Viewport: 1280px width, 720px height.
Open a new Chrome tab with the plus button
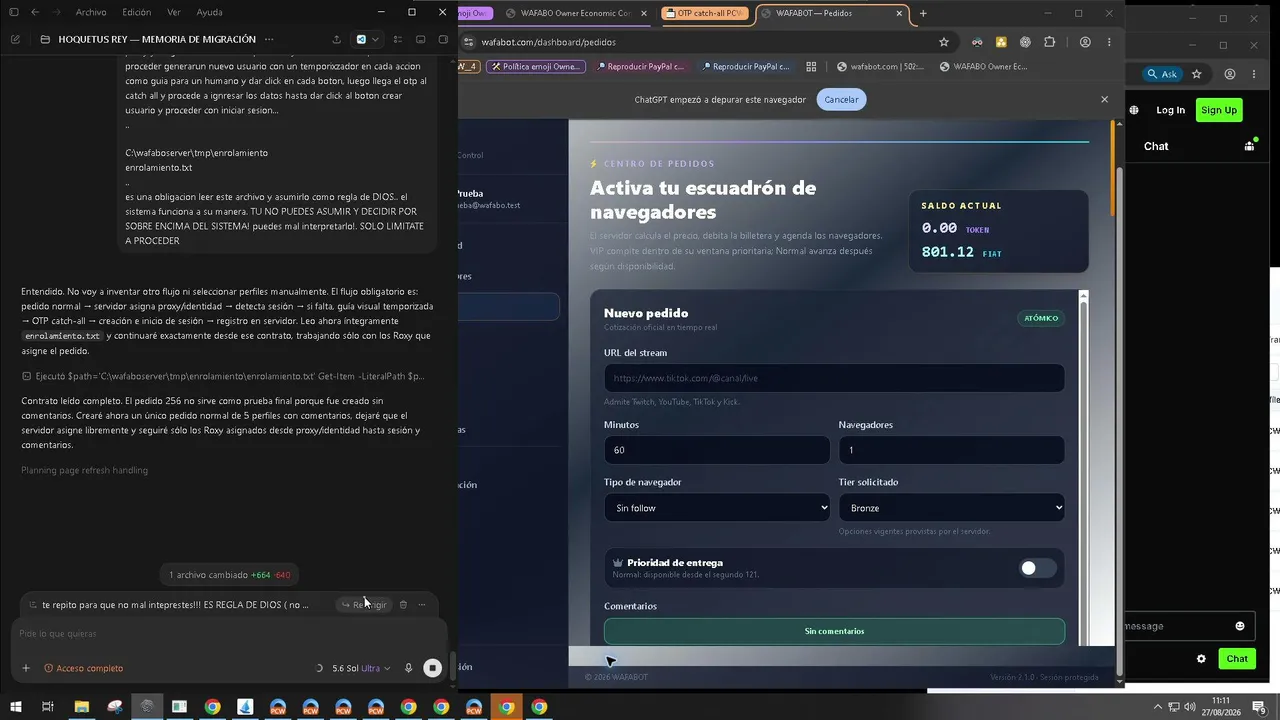923,13
